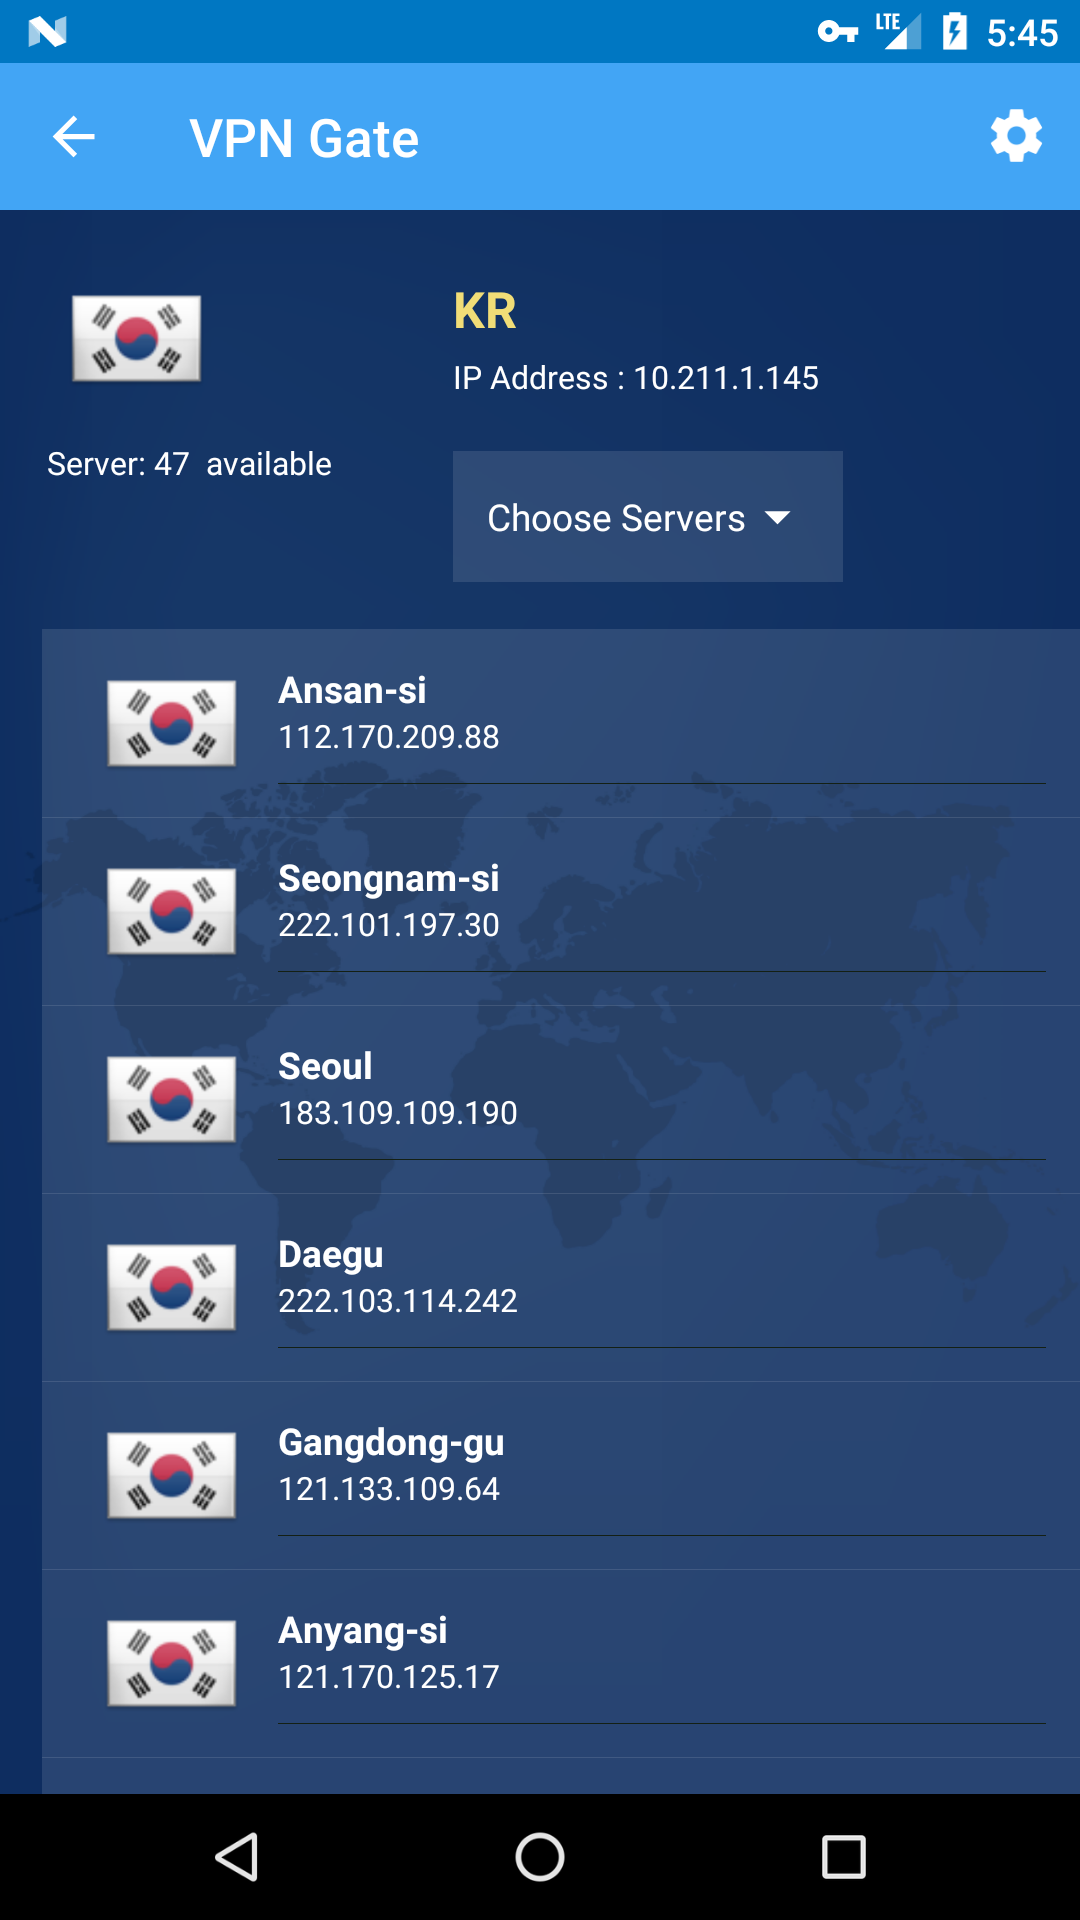The height and width of the screenshot is (1920, 1080).
Task: Select Gangdong-gu server entry
Action: point(561,1475)
